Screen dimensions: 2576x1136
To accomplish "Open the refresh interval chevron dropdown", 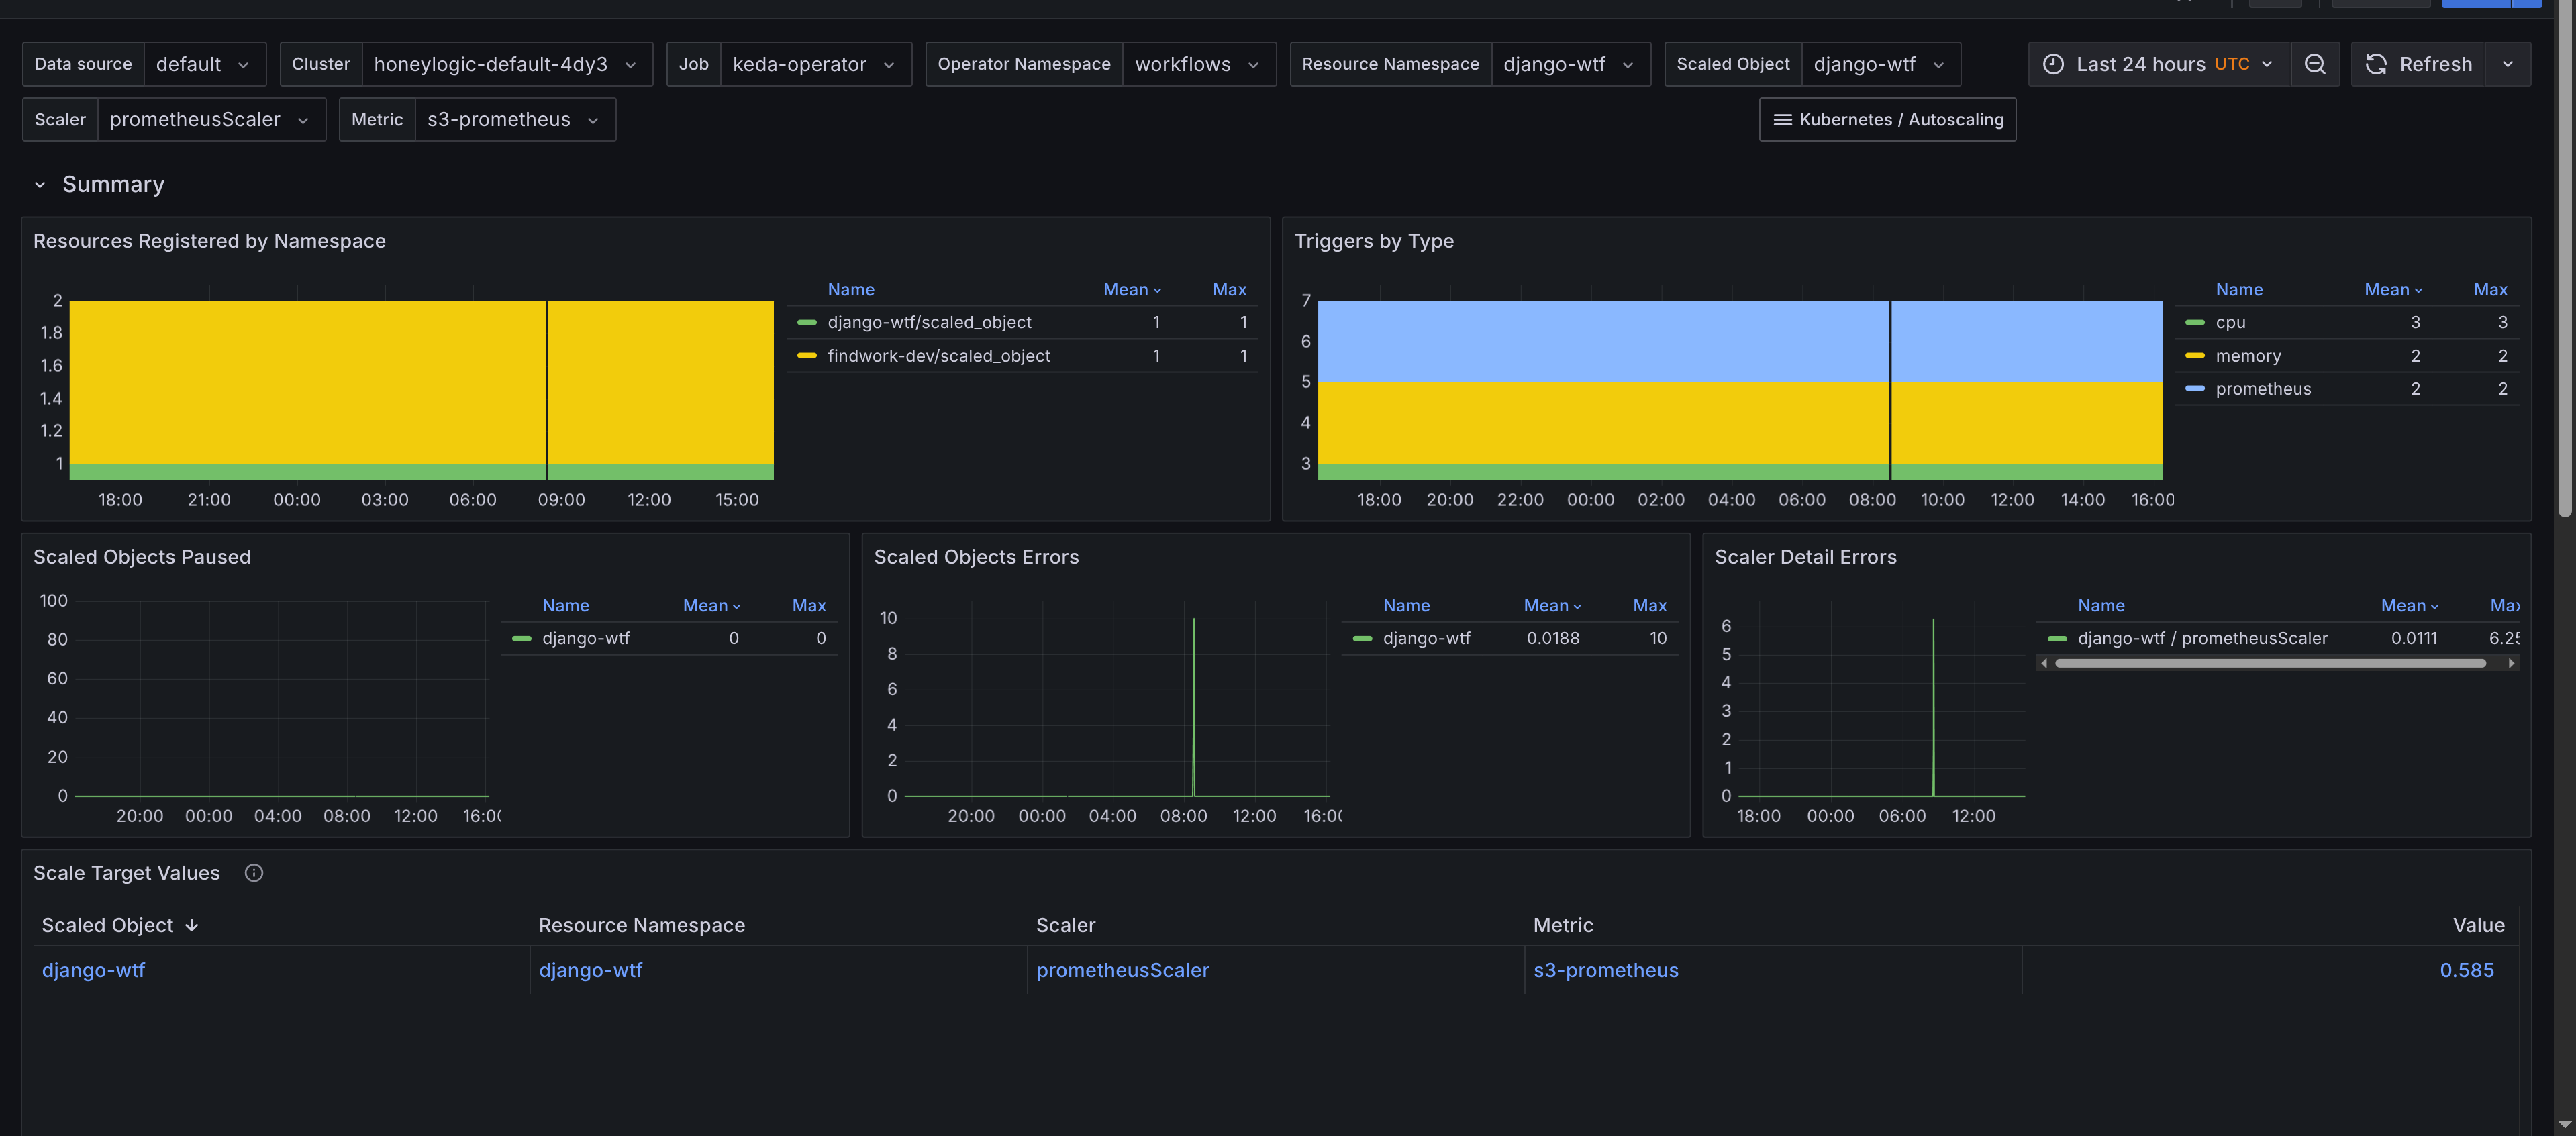I will click(x=2509, y=63).
